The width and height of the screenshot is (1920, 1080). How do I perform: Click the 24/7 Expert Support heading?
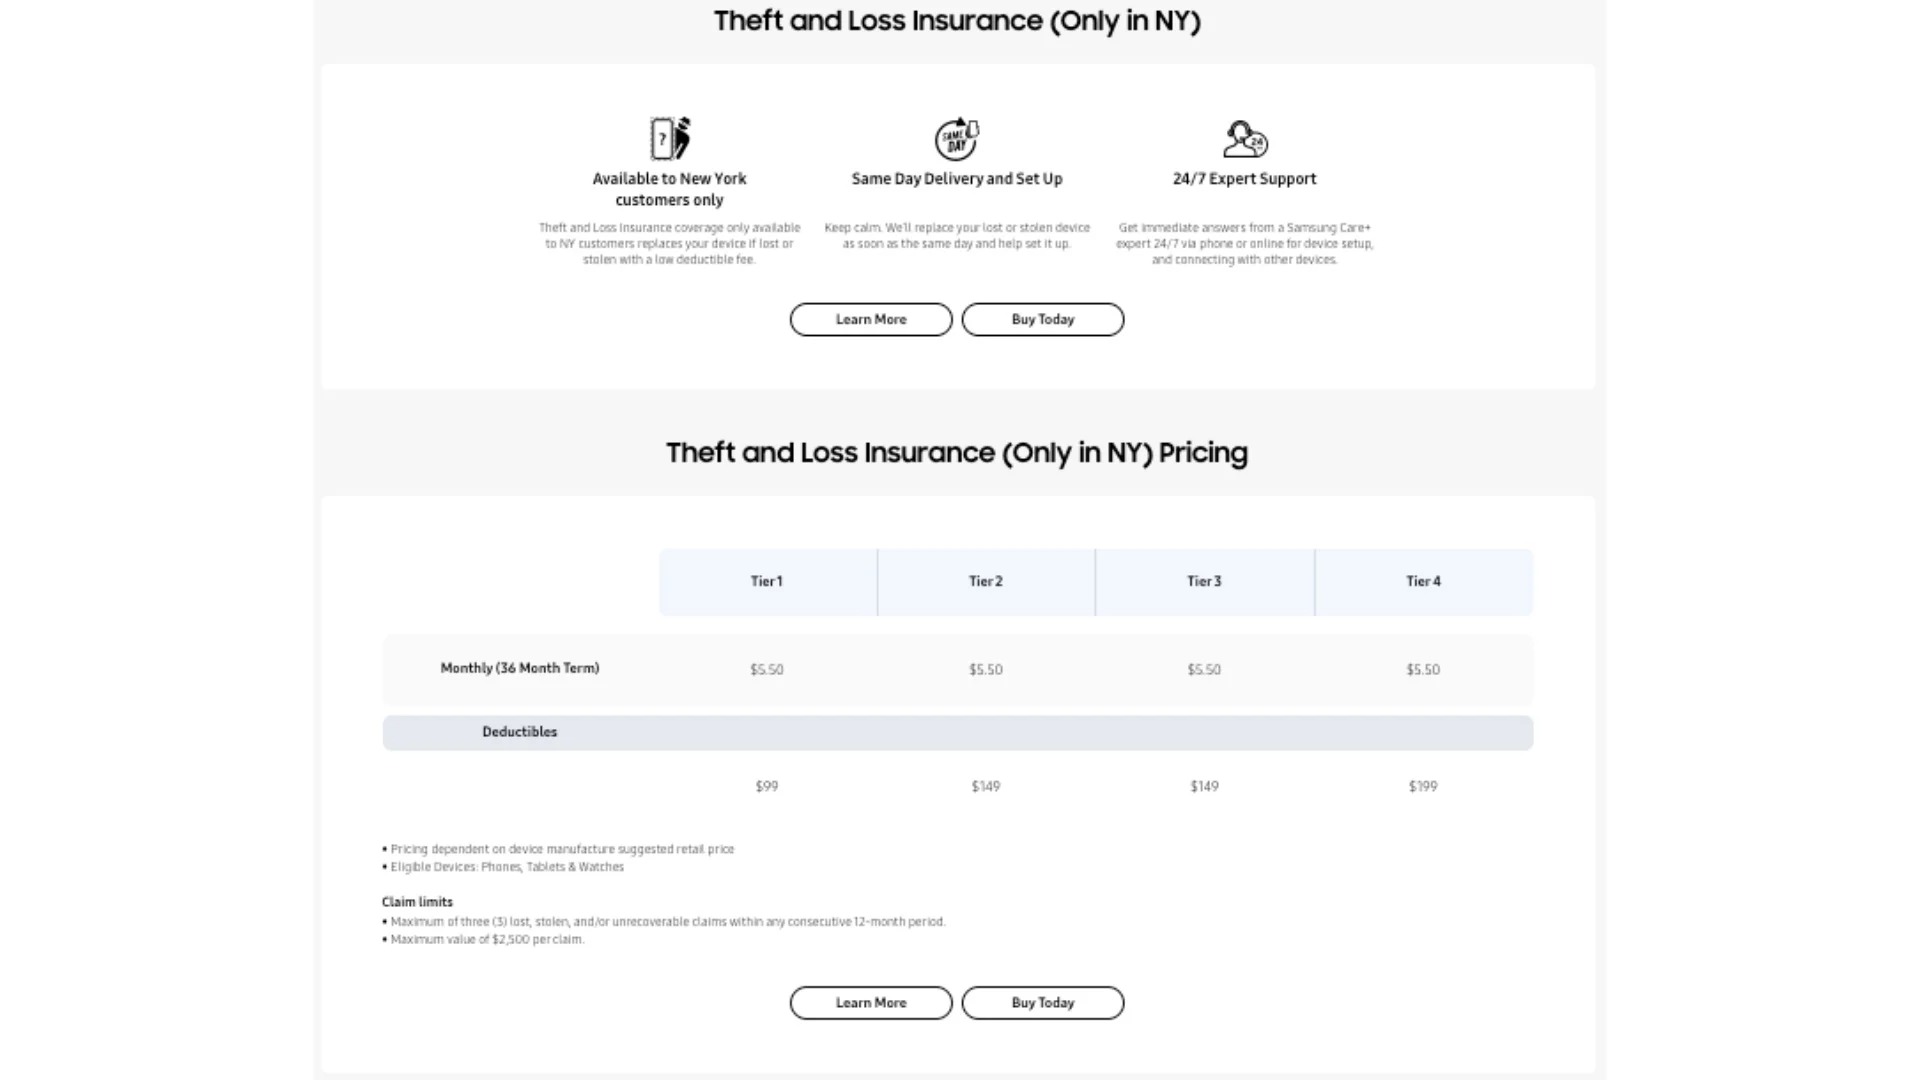[x=1245, y=179]
